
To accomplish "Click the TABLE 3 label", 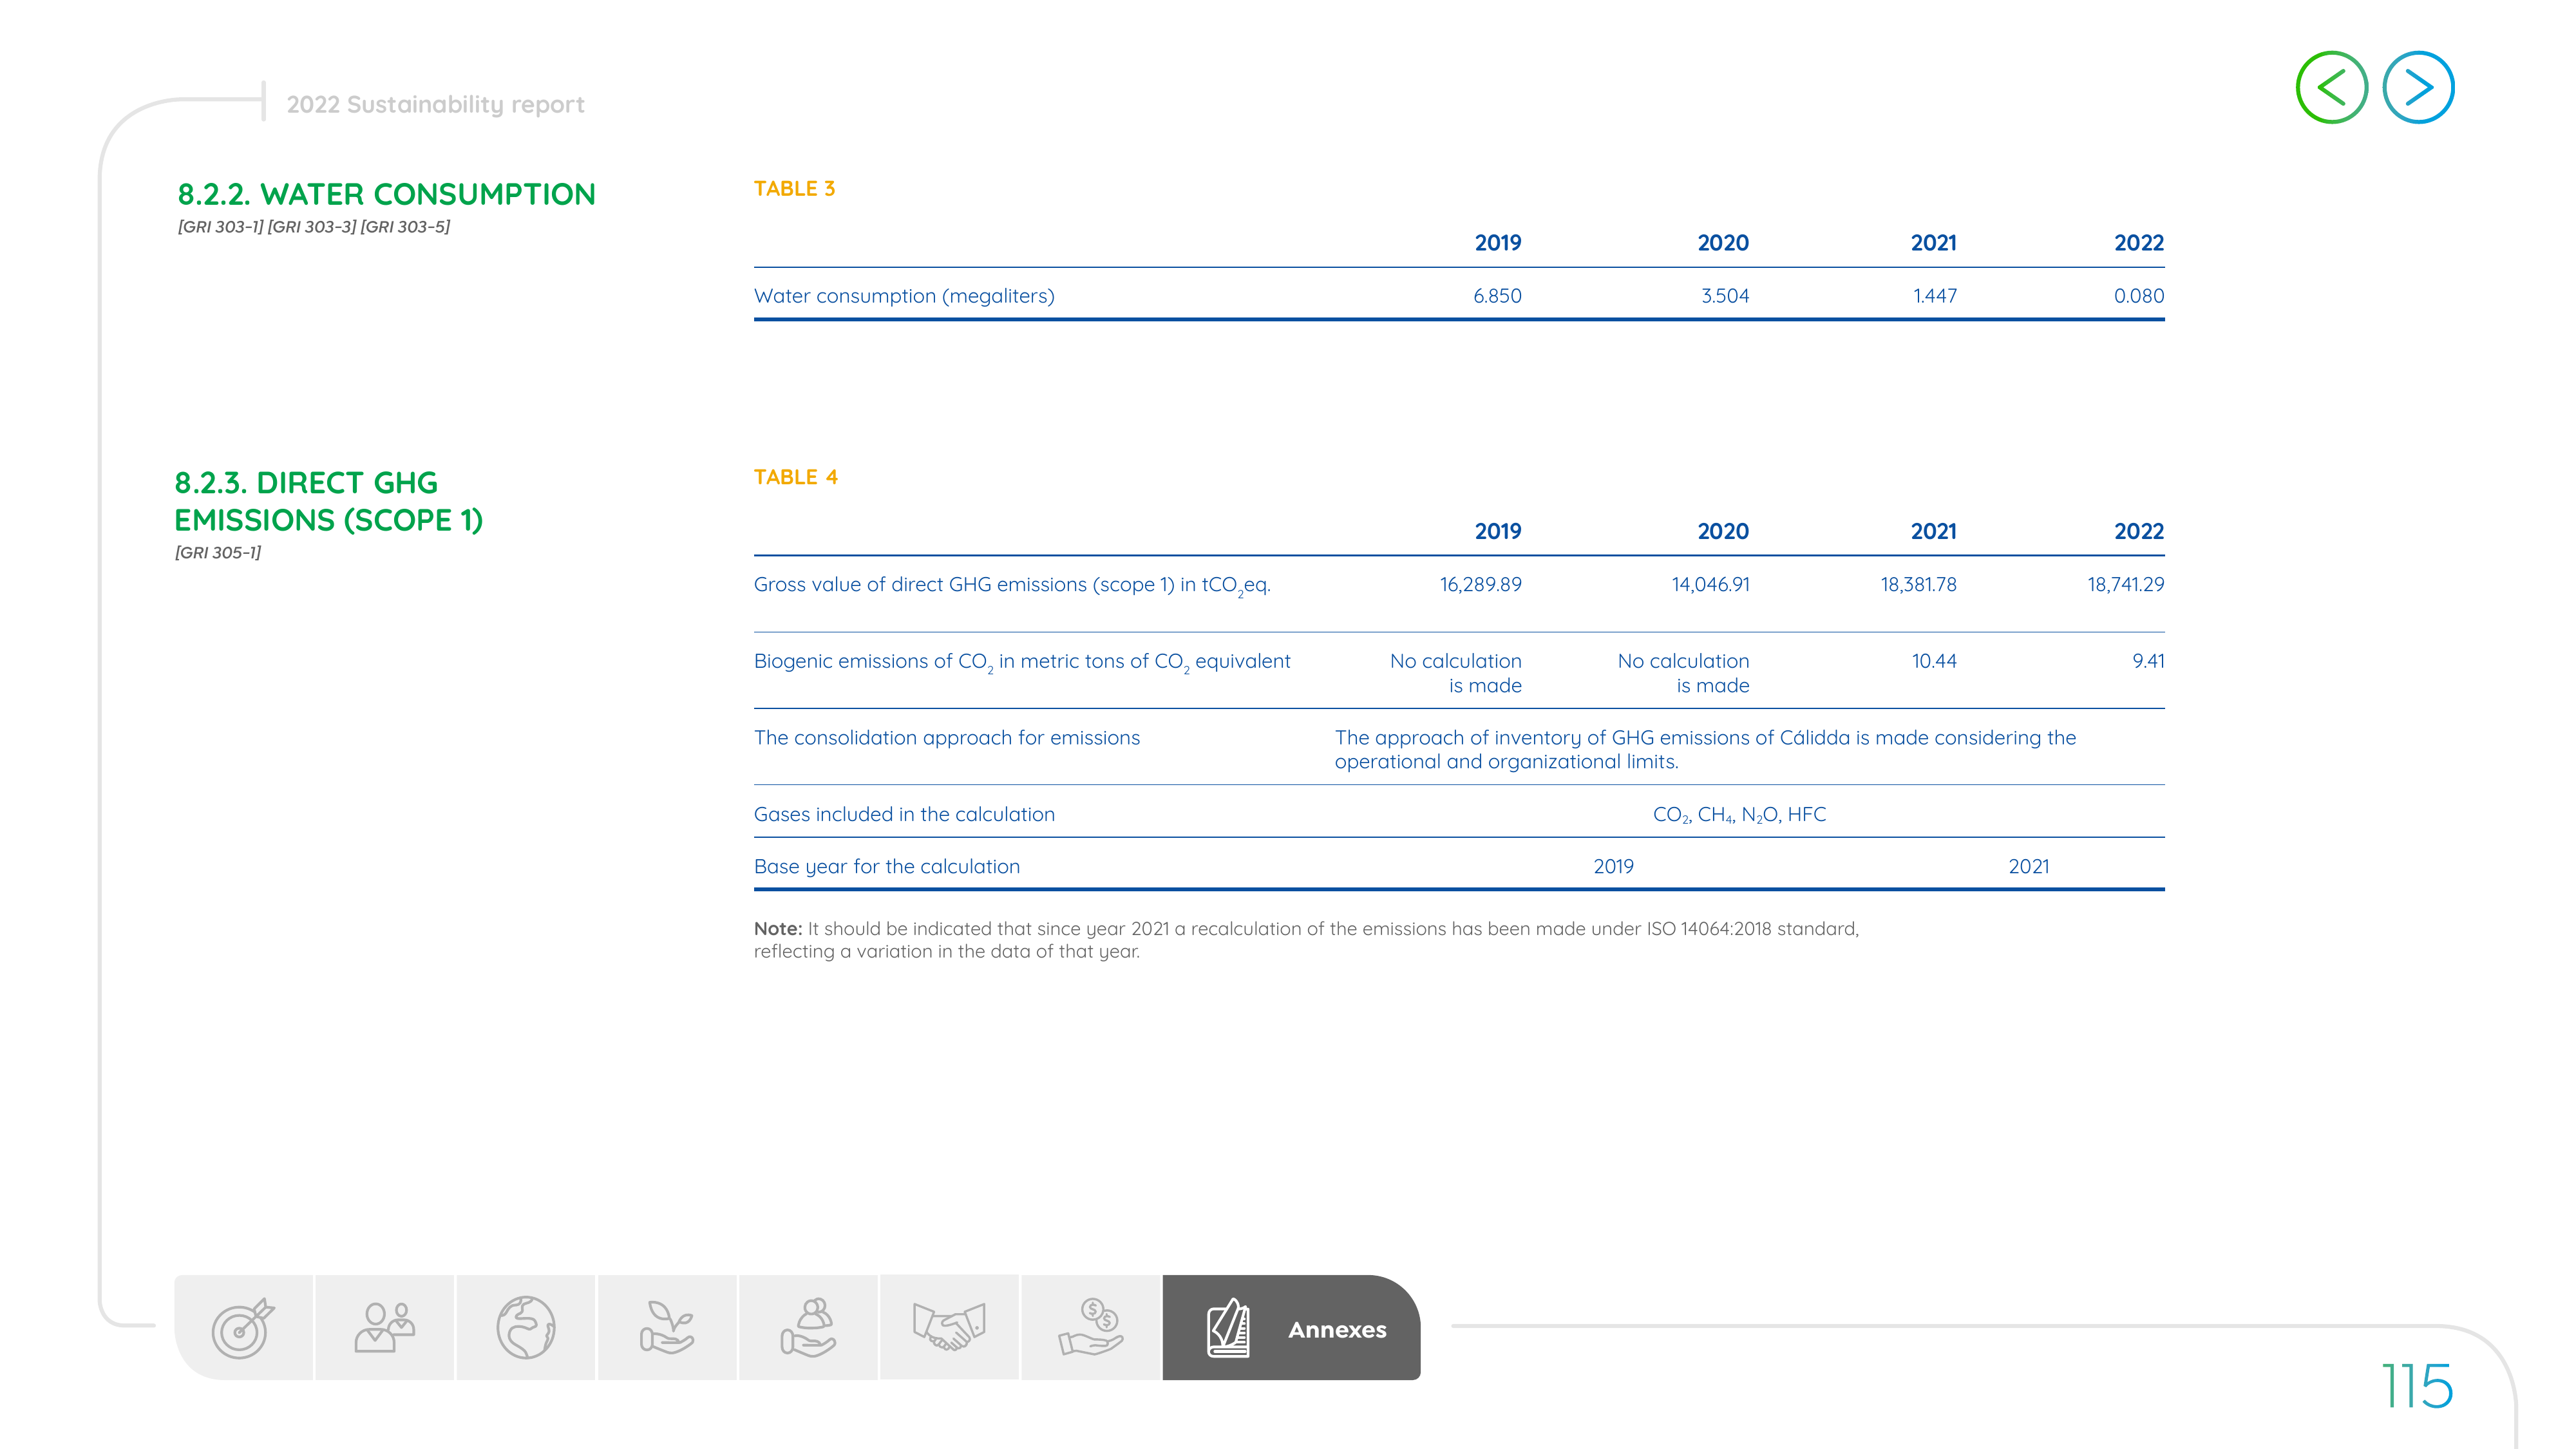I will click(x=794, y=189).
